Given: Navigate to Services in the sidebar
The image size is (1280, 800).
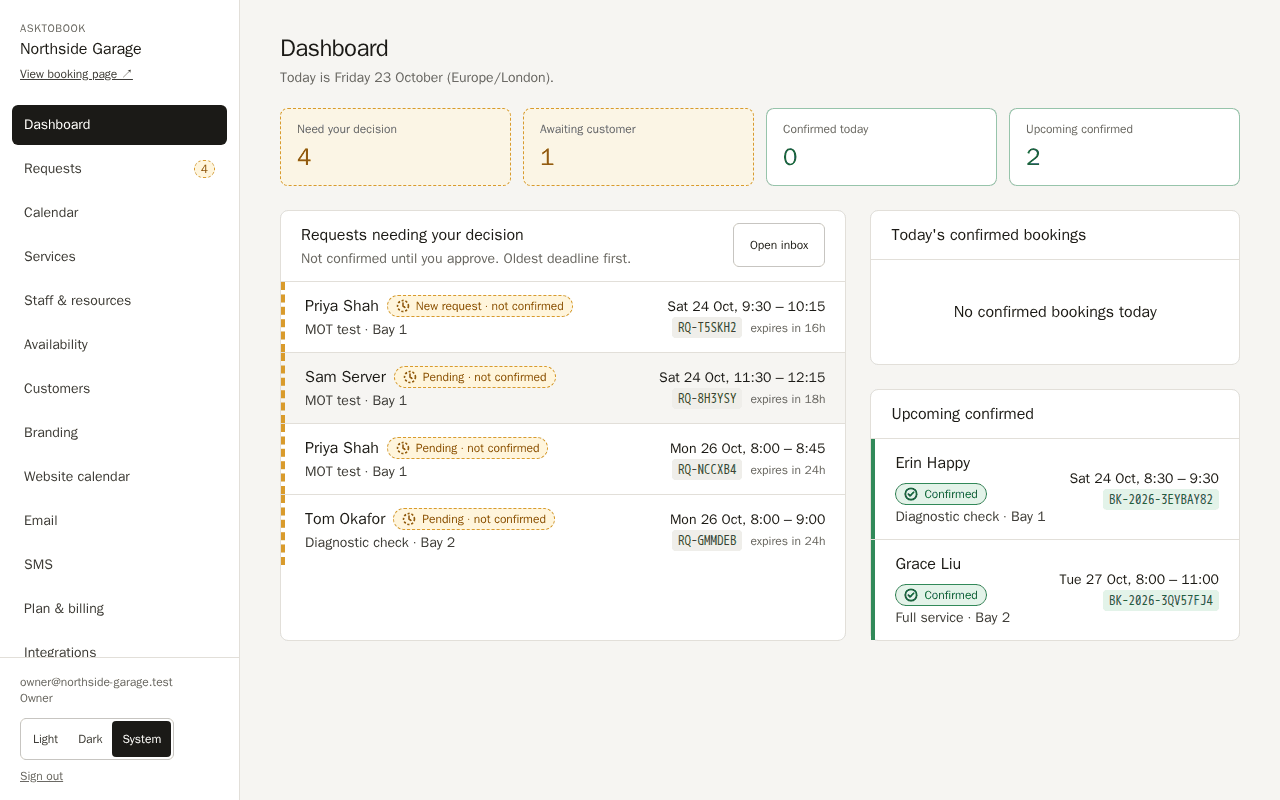Looking at the screenshot, I should tap(119, 257).
